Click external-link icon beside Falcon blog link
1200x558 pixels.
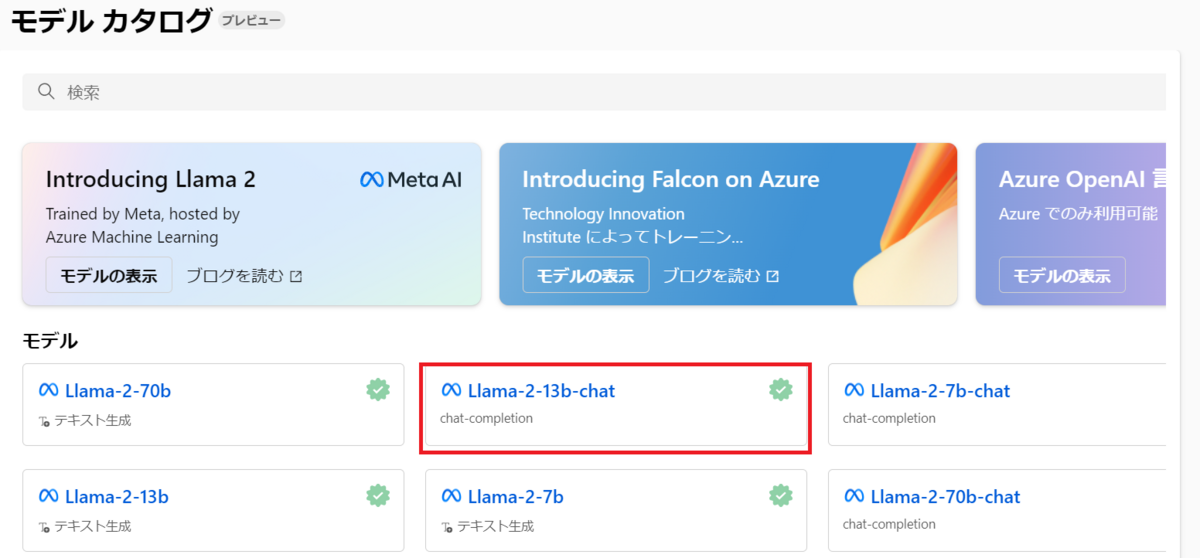772,276
